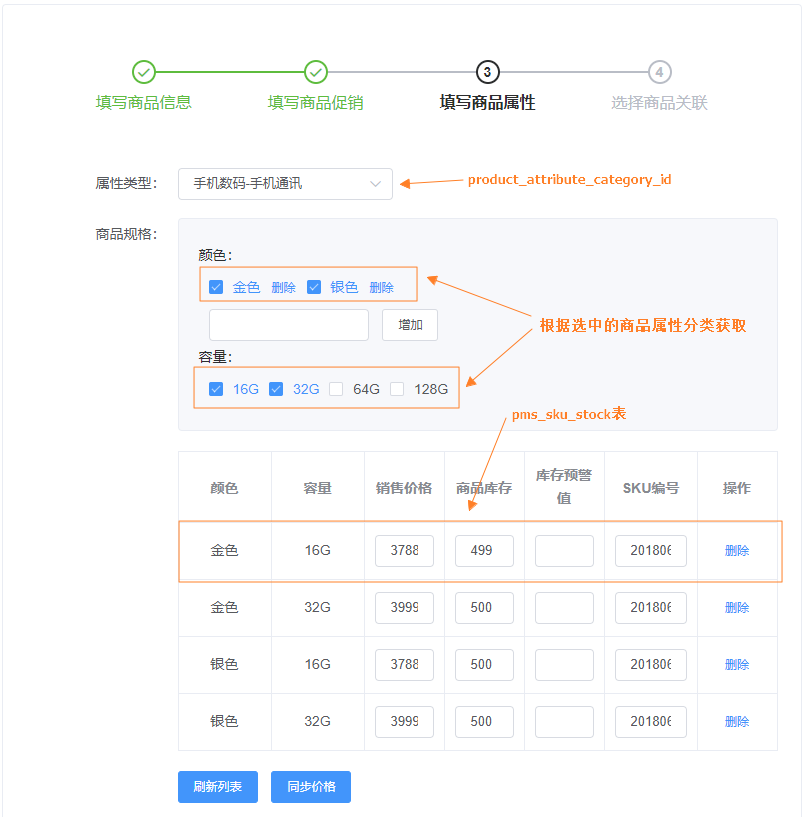Enable the 64G capacity checkbox

337,389
